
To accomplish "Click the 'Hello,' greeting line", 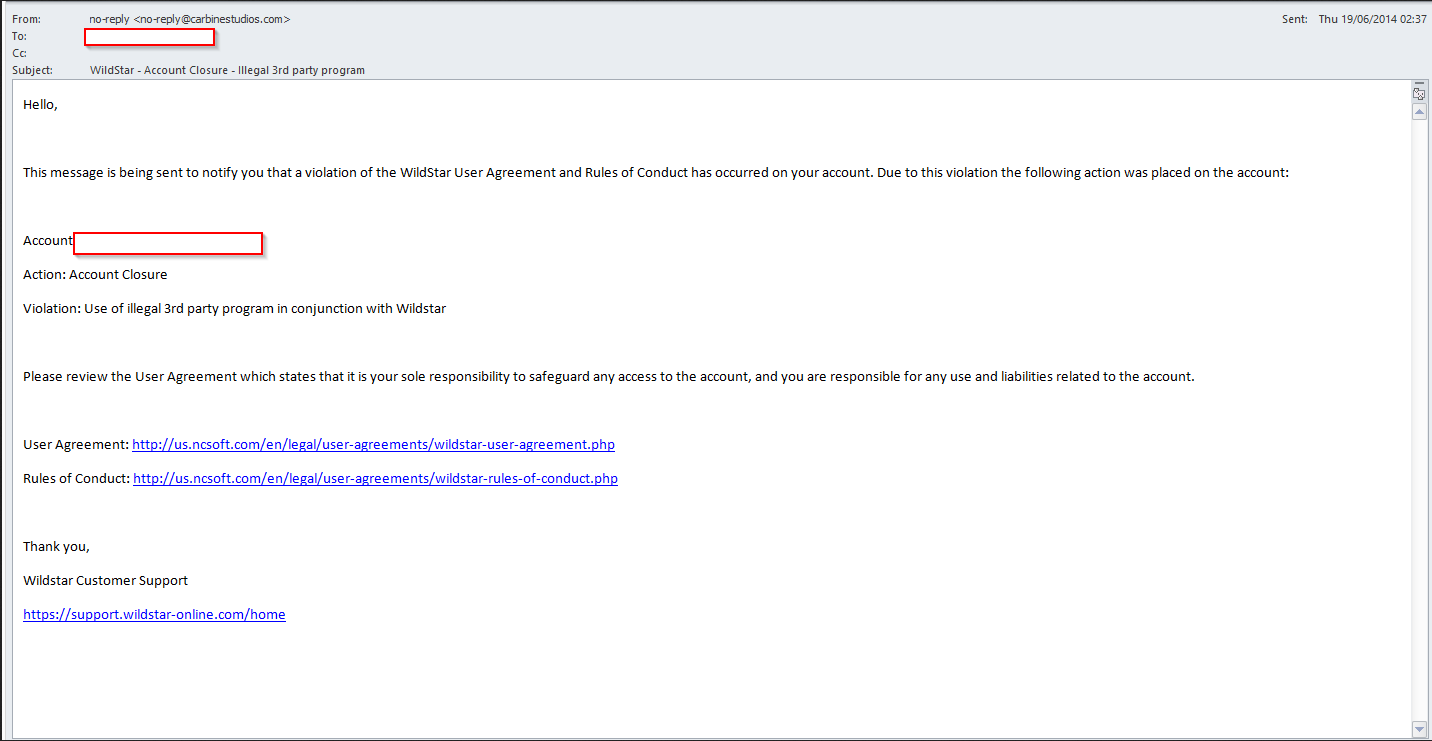I will point(40,104).
